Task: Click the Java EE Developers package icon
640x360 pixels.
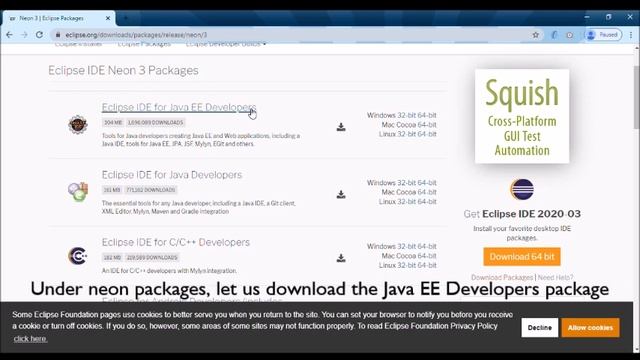Action: (x=78, y=124)
